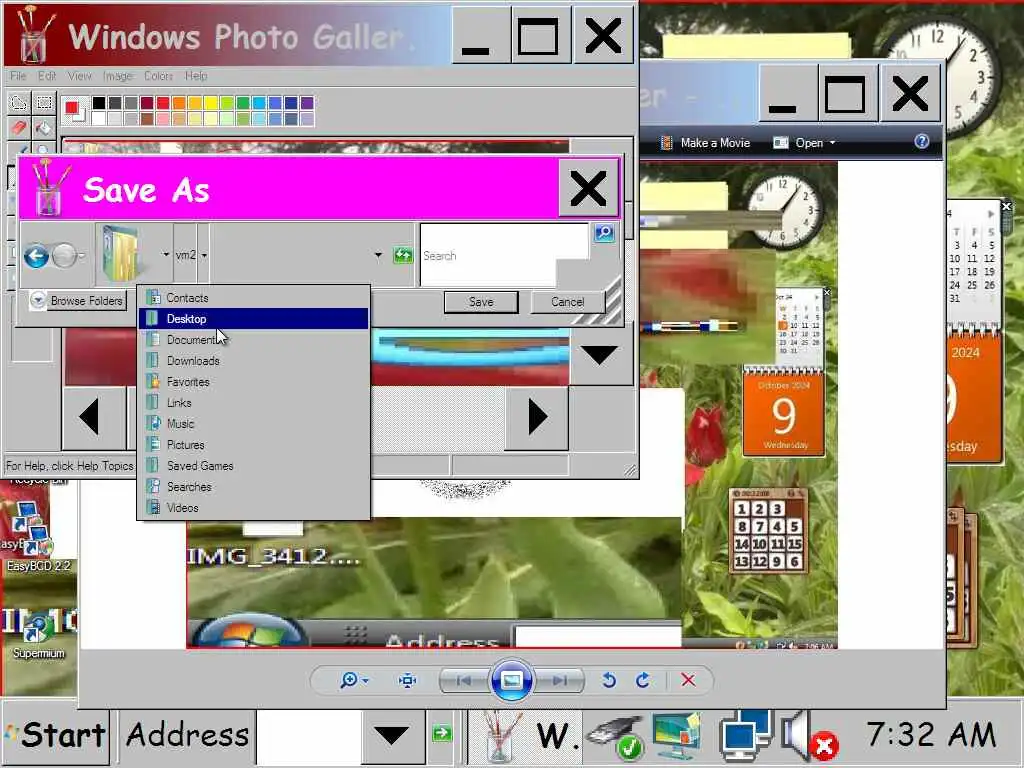The image size is (1024, 768).
Task: Click the taskbar address green go arrow
Action: [x=442, y=734]
